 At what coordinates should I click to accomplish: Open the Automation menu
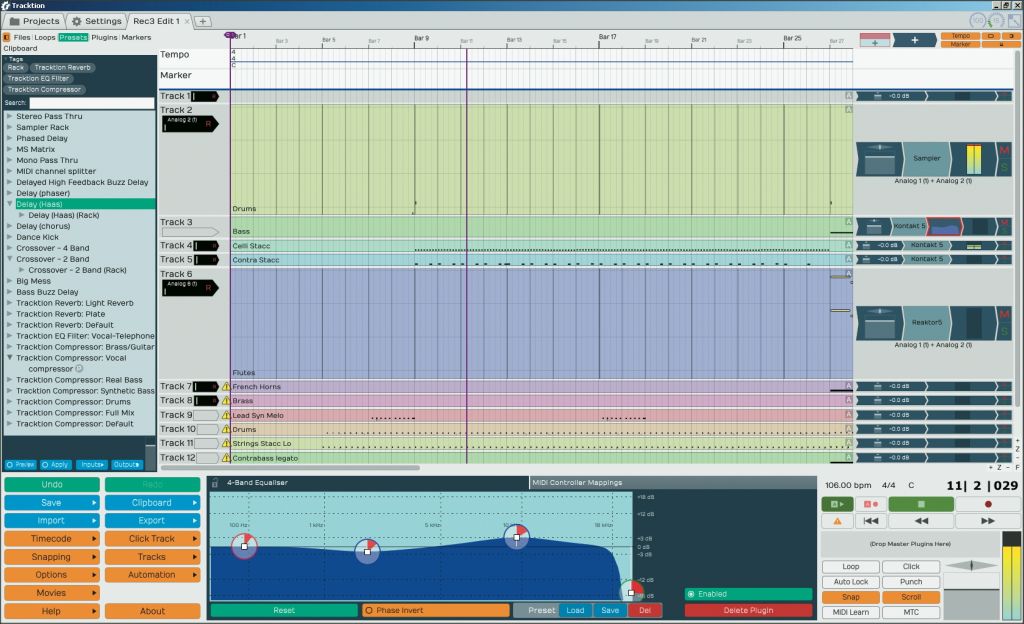(x=152, y=574)
